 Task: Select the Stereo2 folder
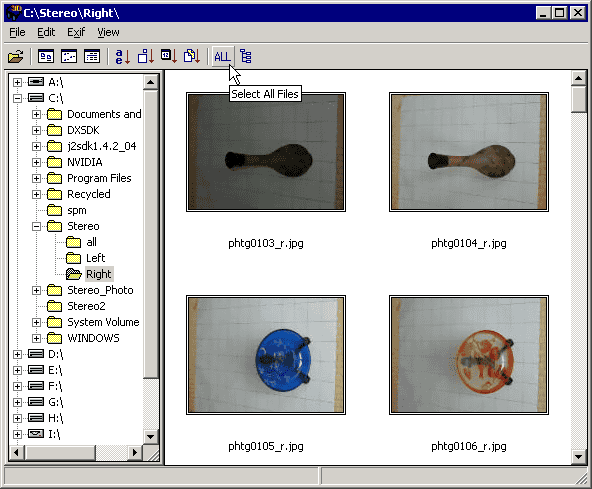click(86, 306)
